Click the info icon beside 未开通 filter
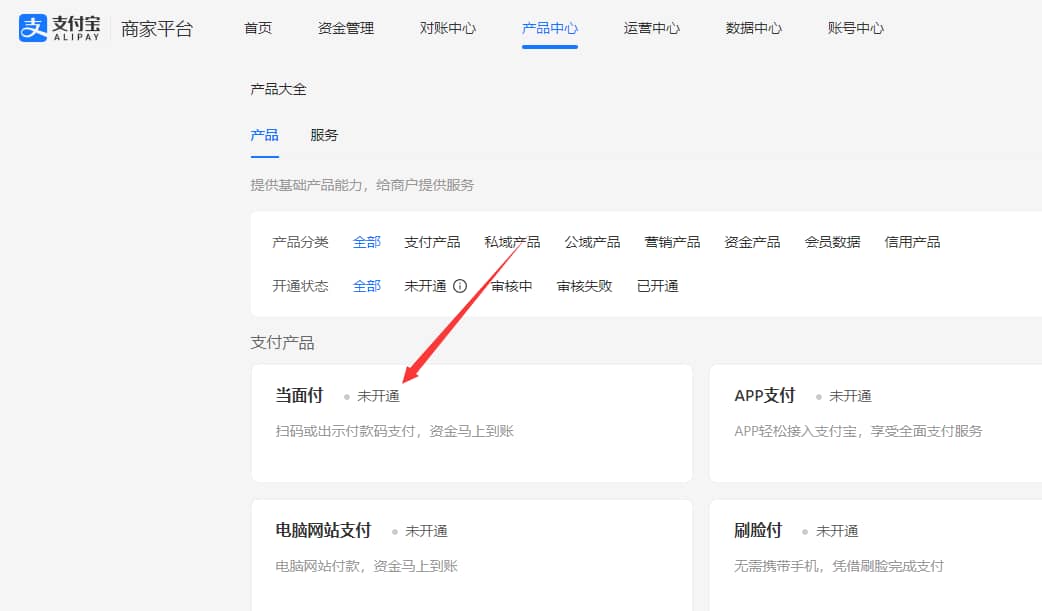This screenshot has width=1042, height=611. pyautogui.click(x=459, y=285)
